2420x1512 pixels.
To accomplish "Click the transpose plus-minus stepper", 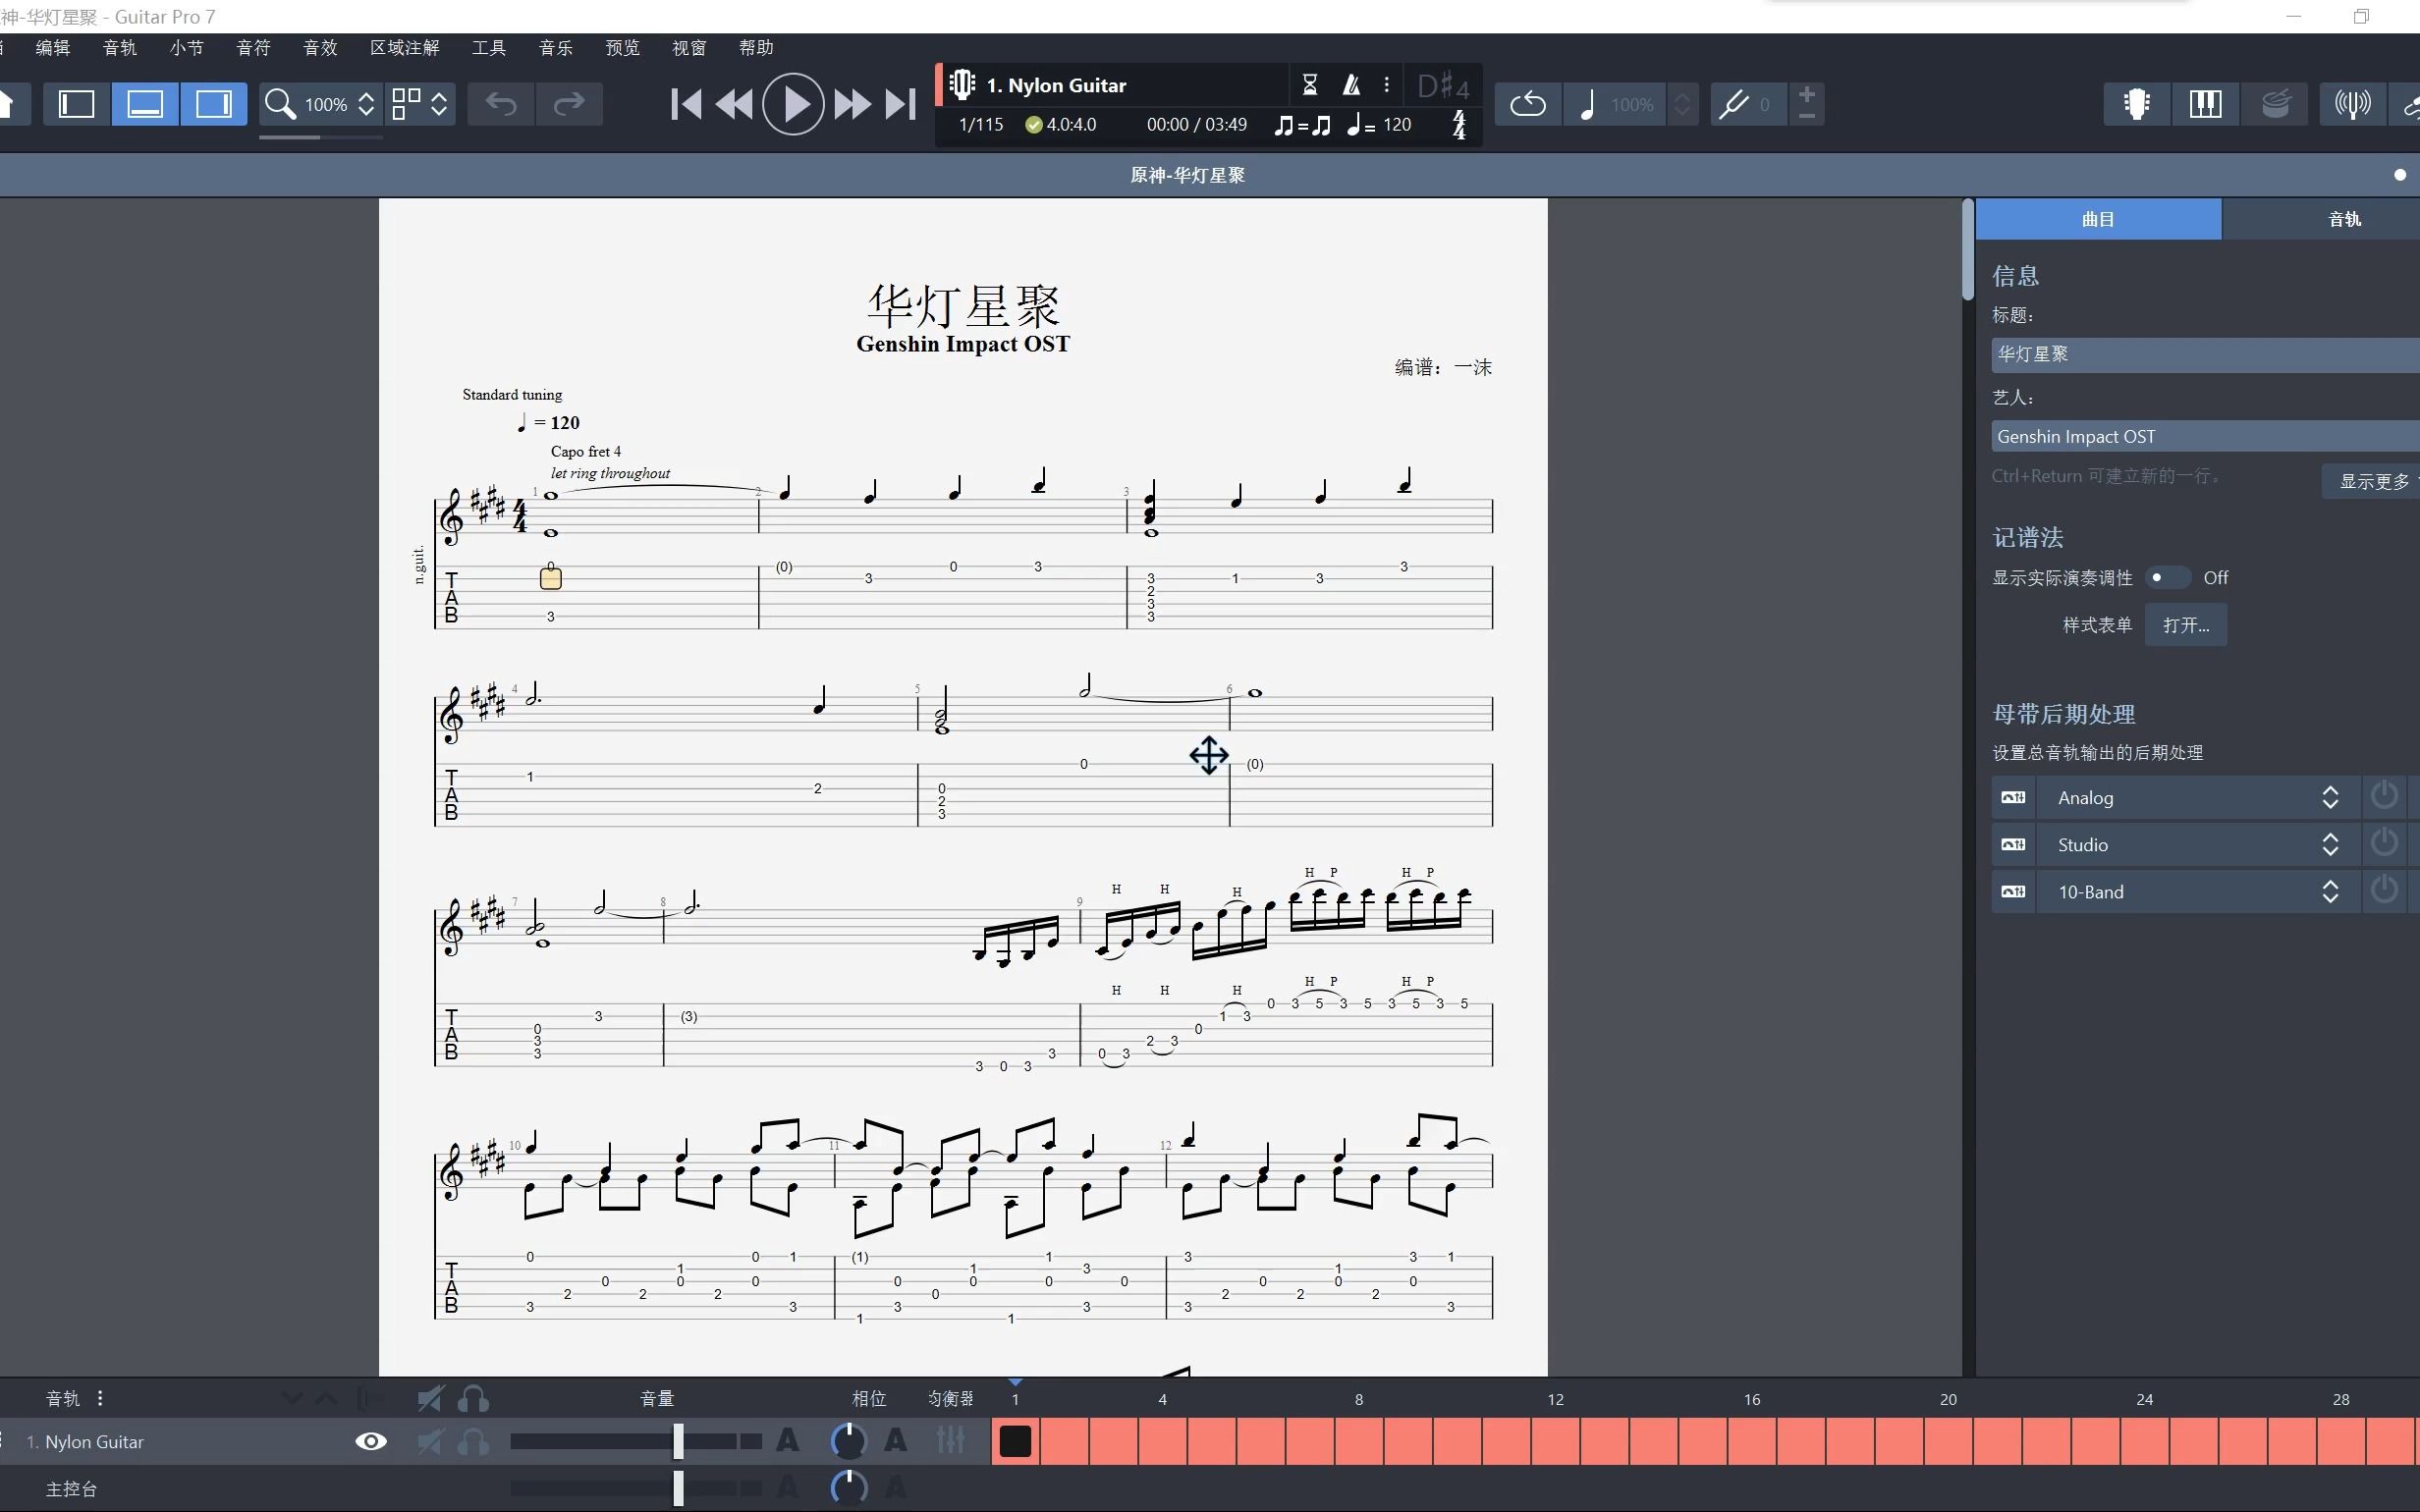I will pyautogui.click(x=1807, y=104).
